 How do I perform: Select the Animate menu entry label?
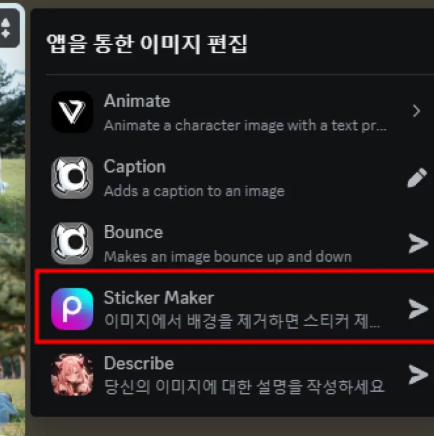(x=137, y=101)
